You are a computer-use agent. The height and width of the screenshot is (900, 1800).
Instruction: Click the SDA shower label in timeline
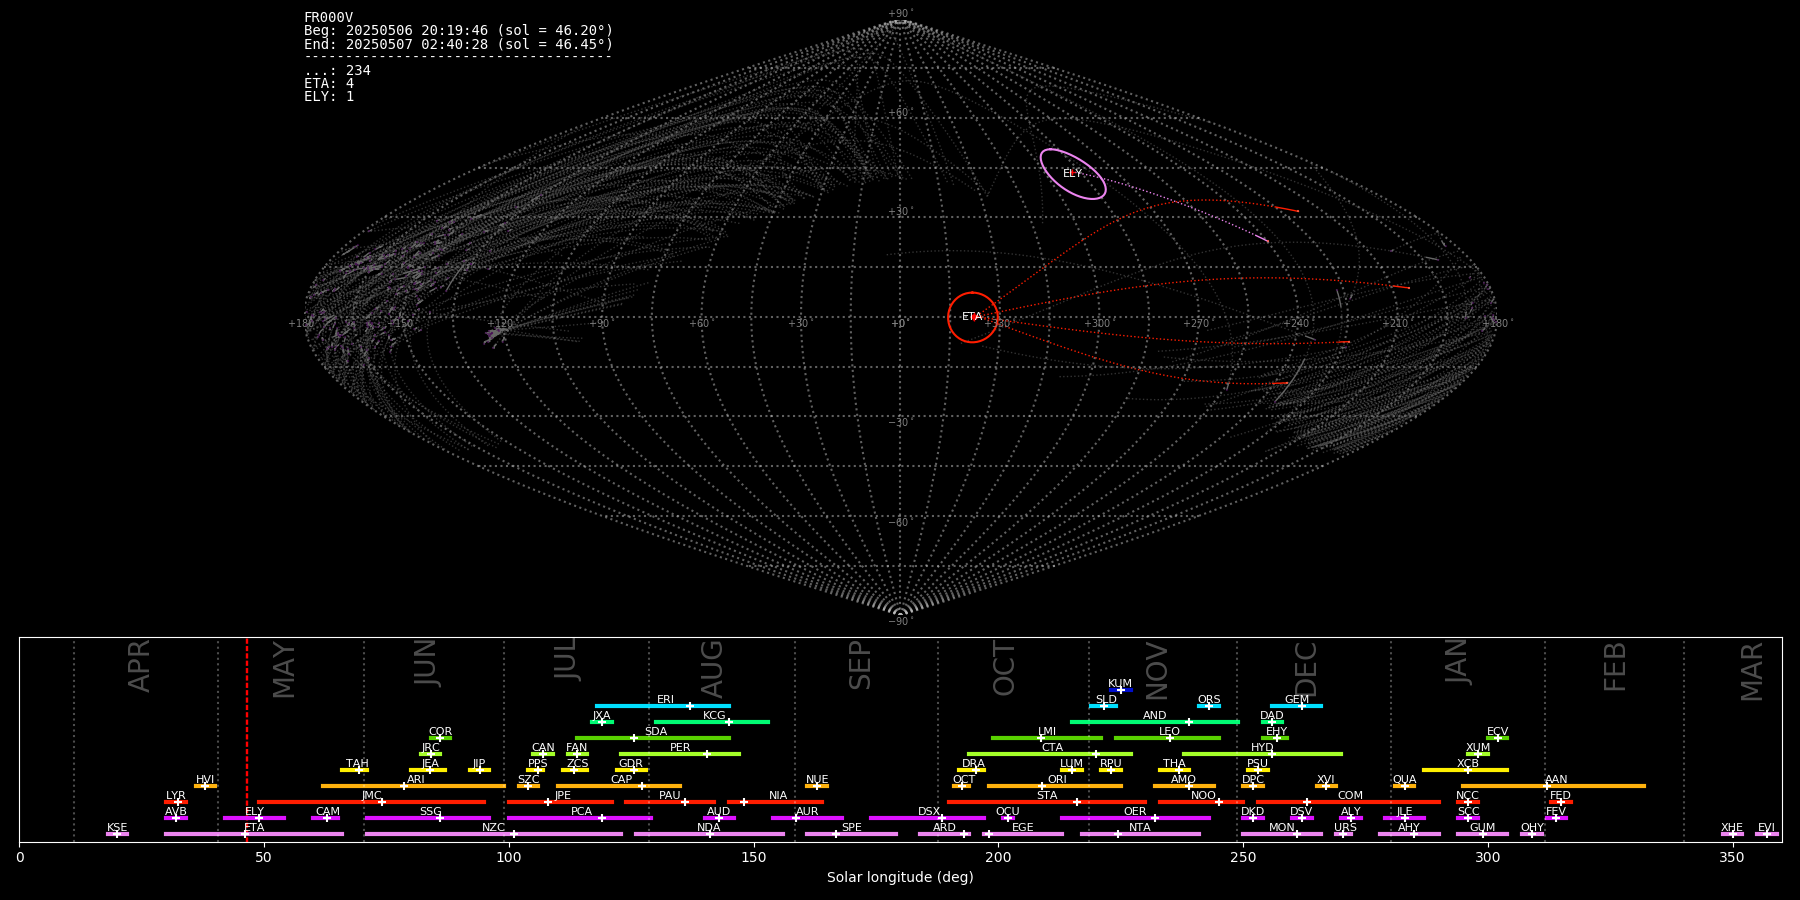[x=656, y=732]
